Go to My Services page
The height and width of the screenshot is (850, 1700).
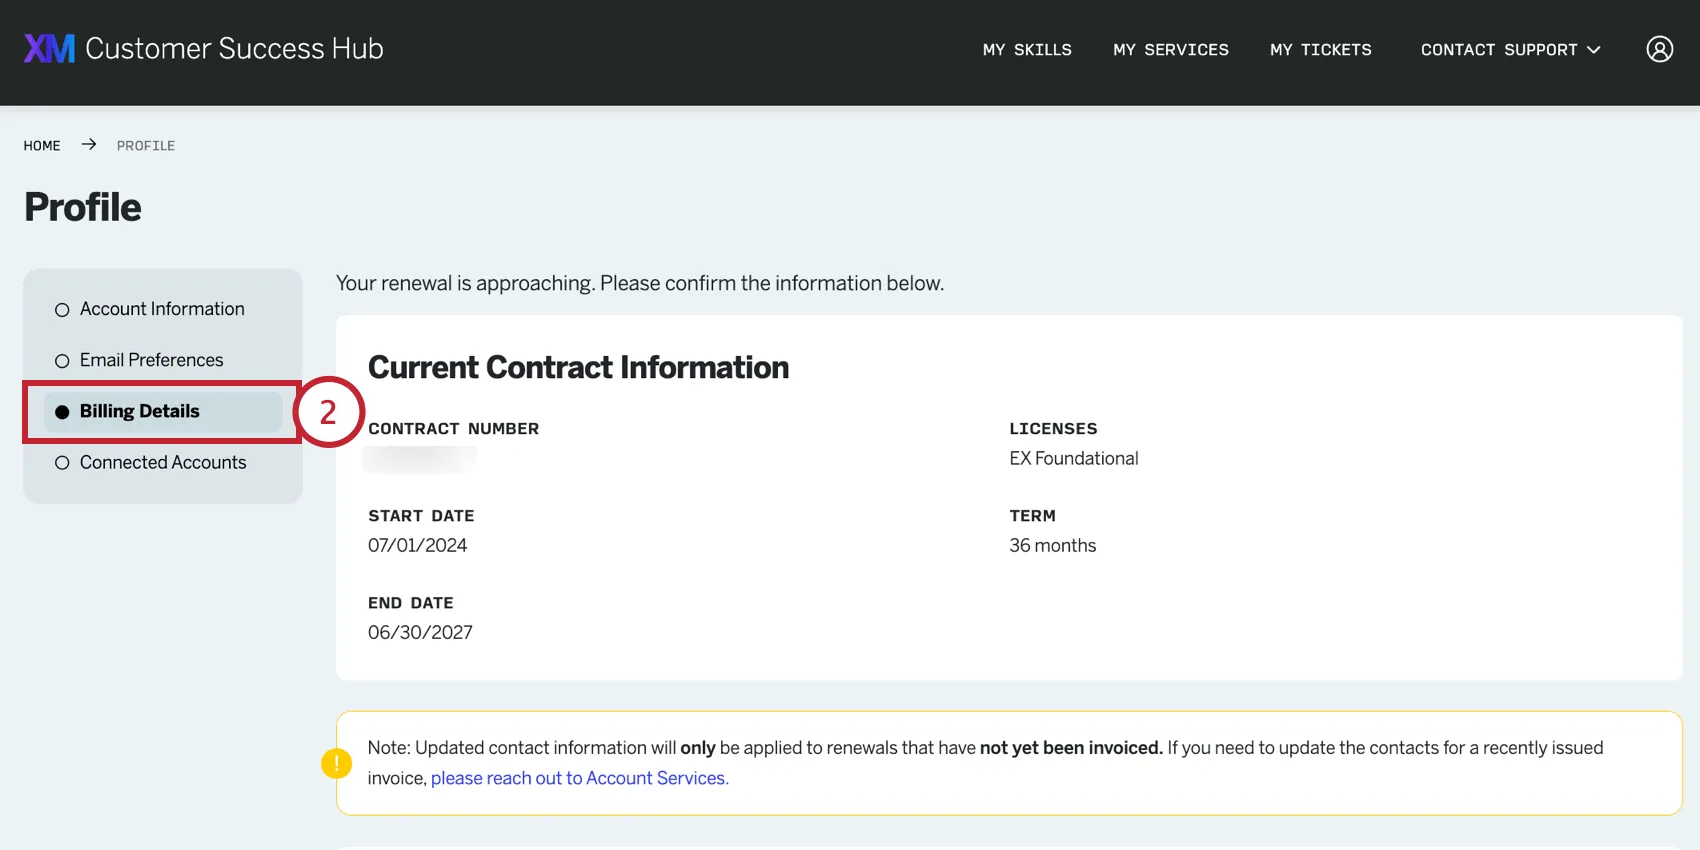pos(1171,50)
